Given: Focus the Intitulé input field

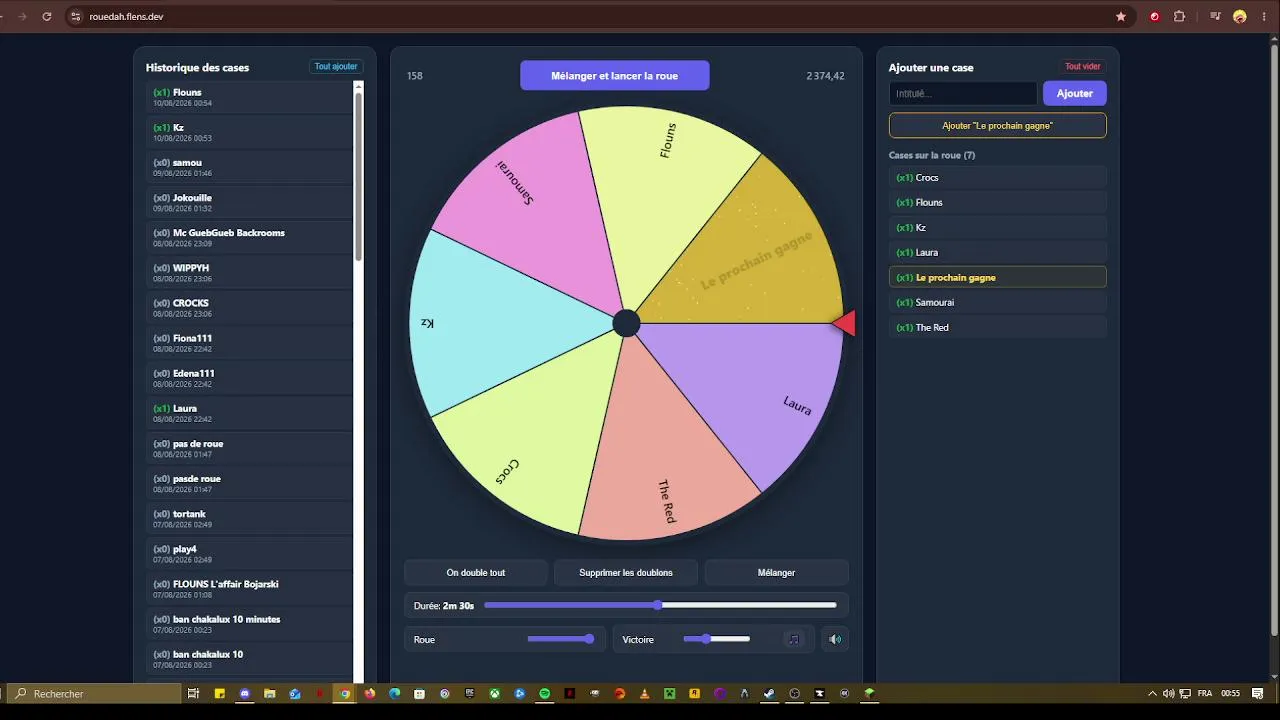Looking at the screenshot, I should point(963,93).
